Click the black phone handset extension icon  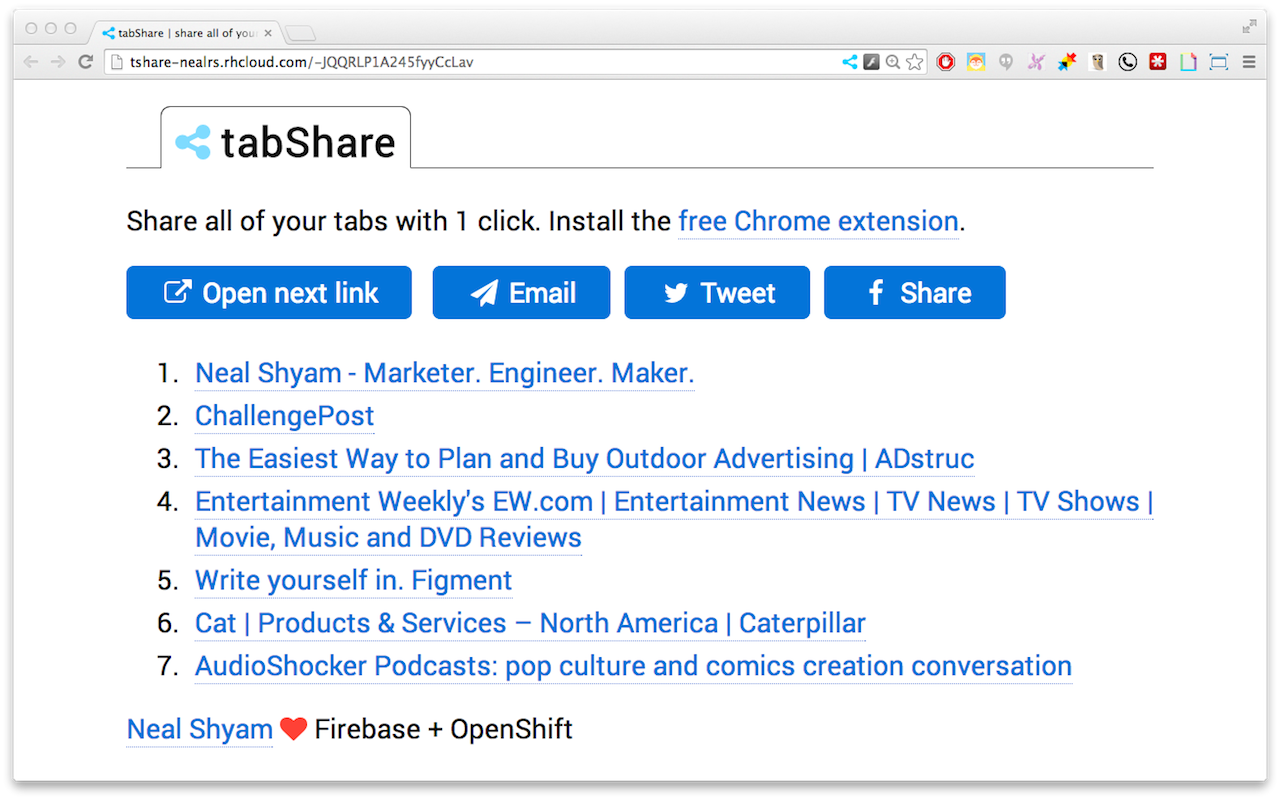coord(1128,62)
